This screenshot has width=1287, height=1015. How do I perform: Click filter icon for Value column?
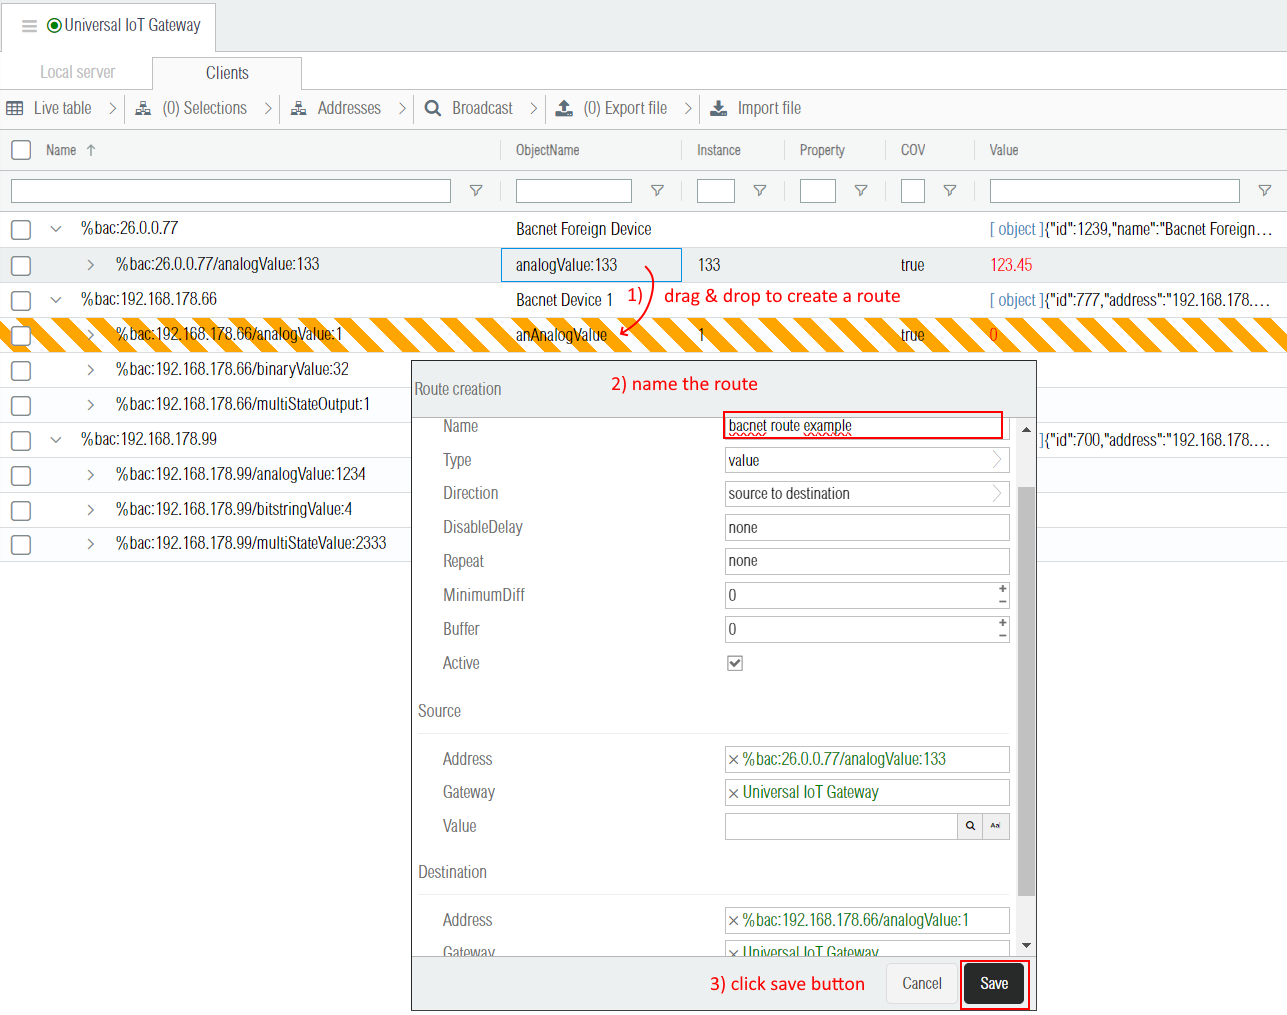pos(1264,191)
